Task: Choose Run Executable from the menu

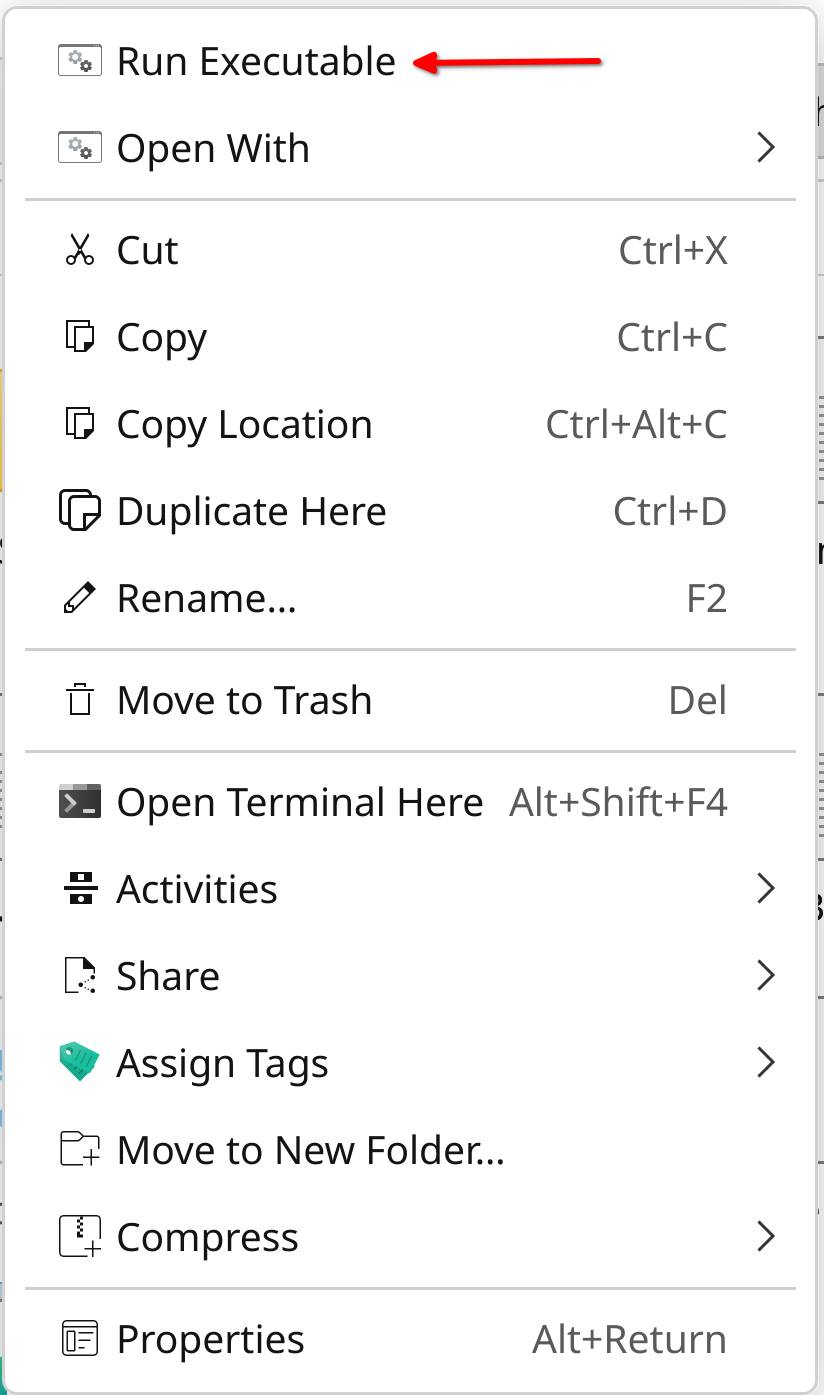Action: 411,61
